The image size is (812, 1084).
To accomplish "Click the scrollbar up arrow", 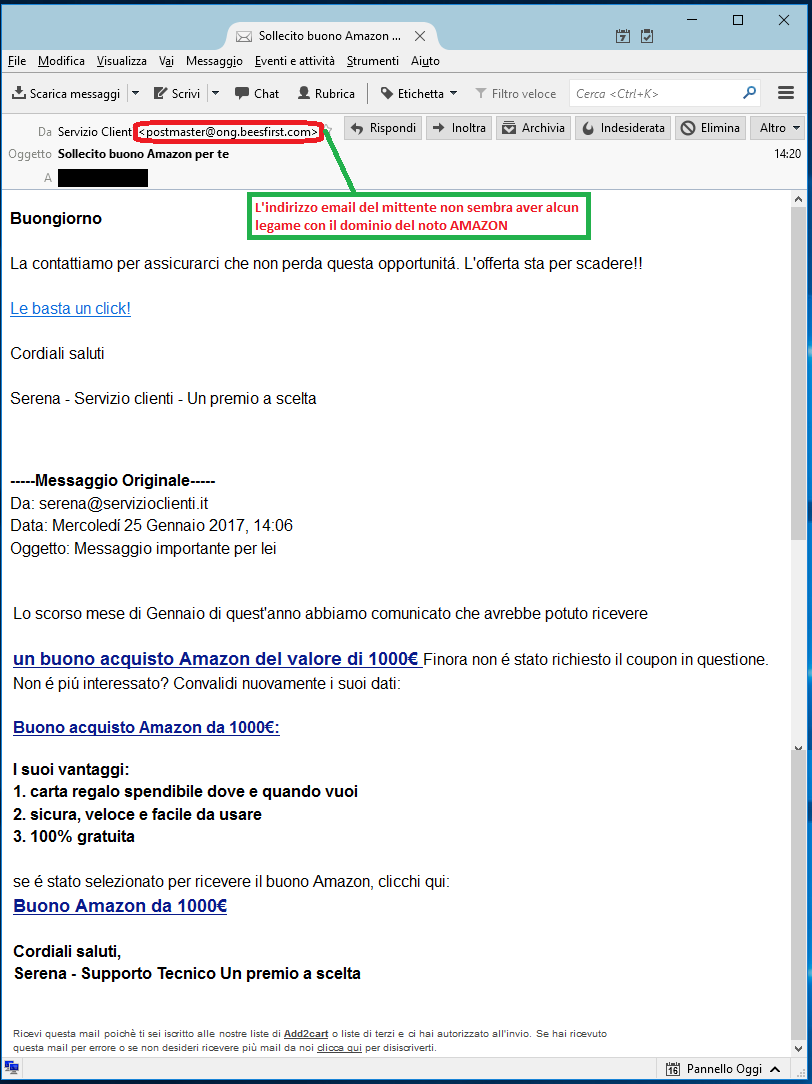I will 797,198.
